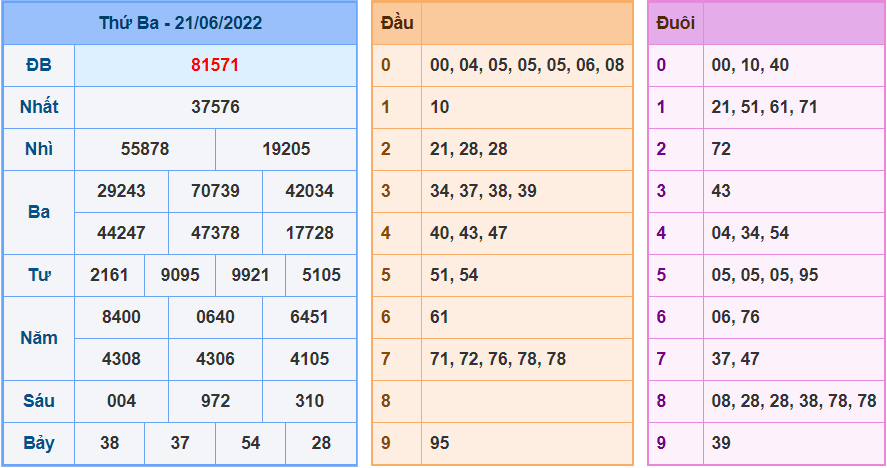The height and width of the screenshot is (468, 887).
Task: Click the first prize number 37576
Action: (x=215, y=107)
